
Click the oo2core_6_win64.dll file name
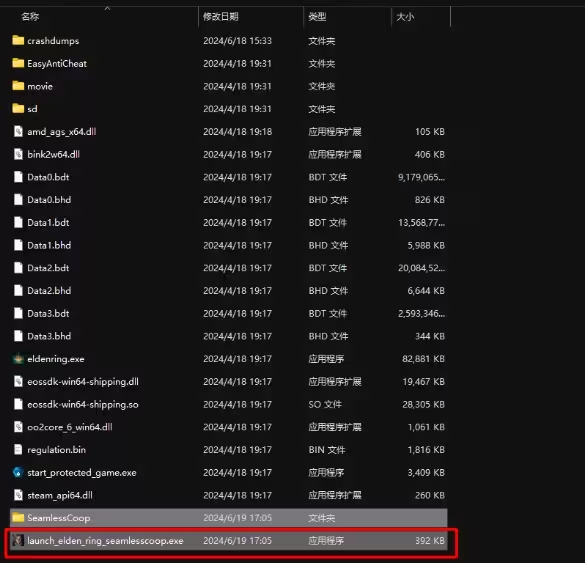click(70, 427)
